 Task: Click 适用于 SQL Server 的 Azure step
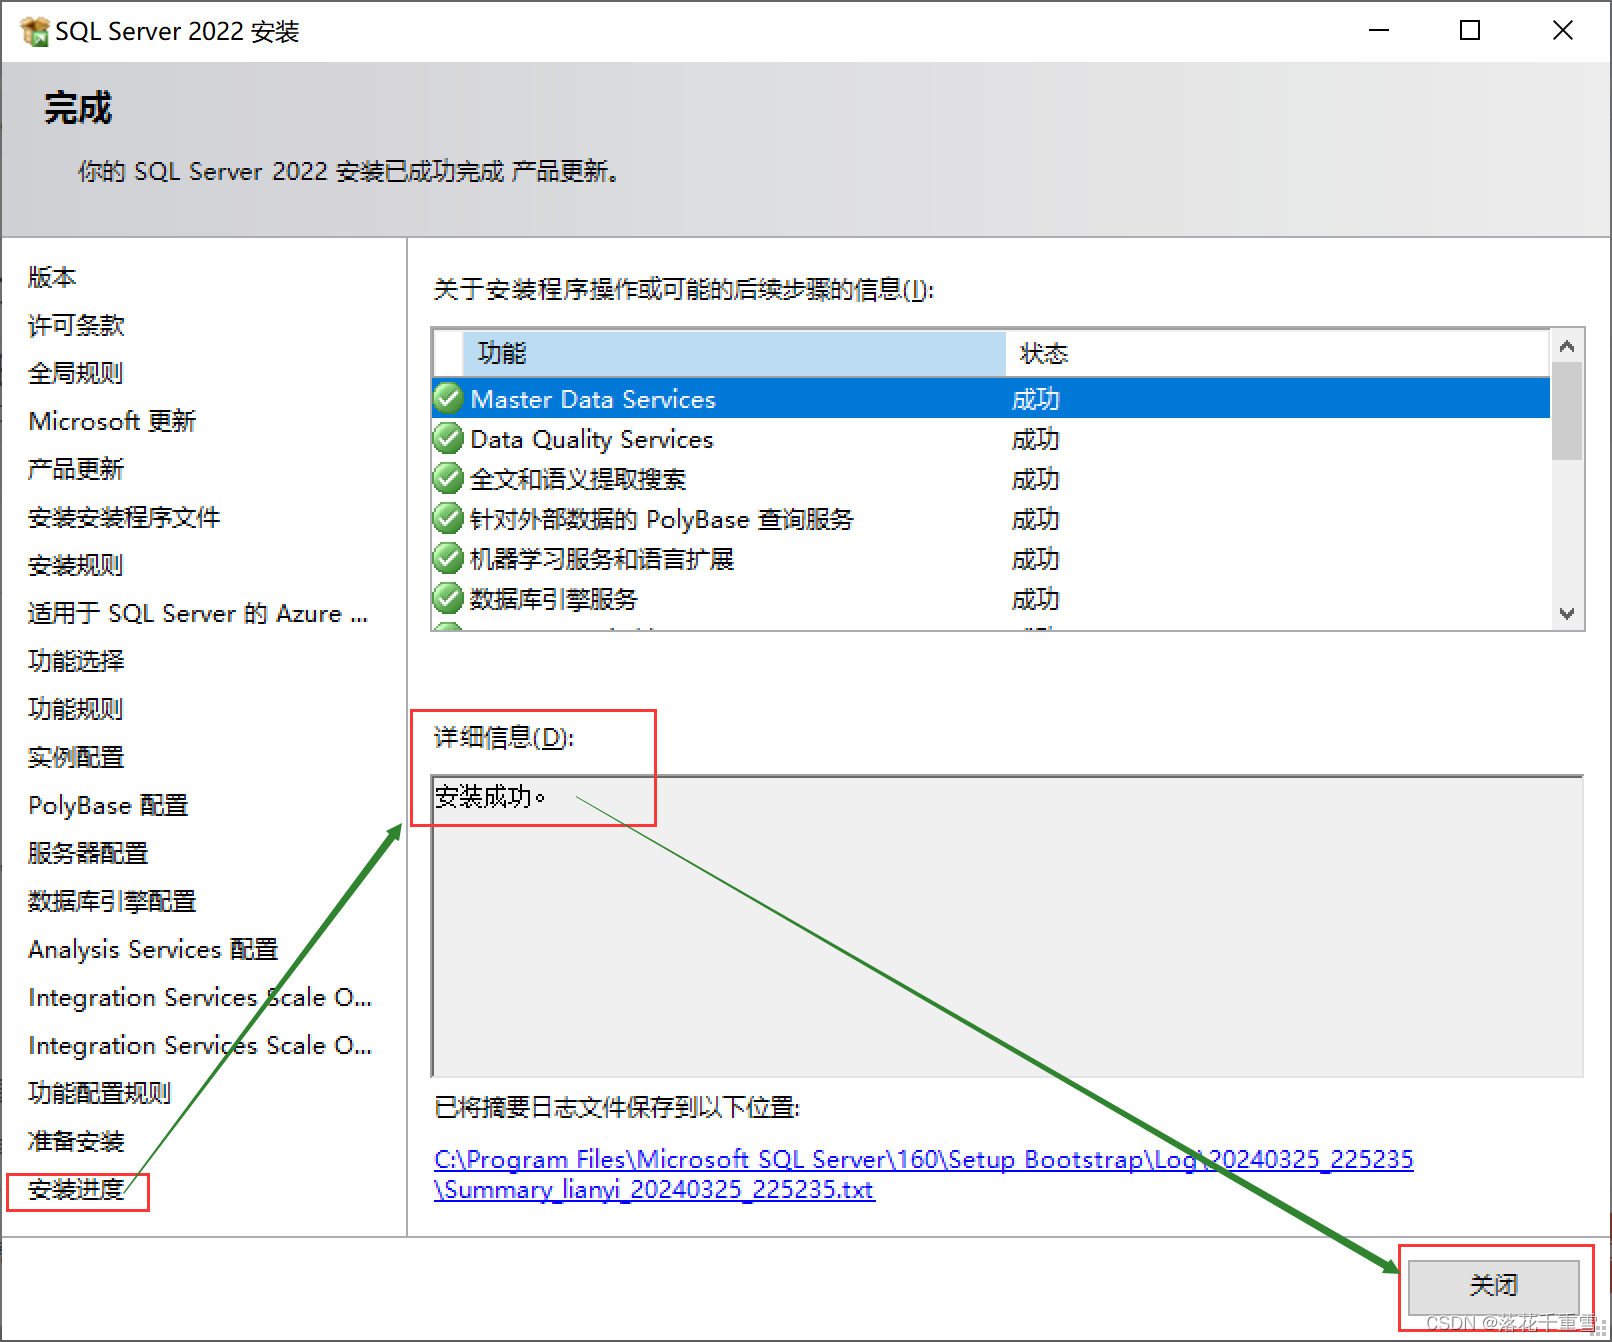pyautogui.click(x=198, y=613)
